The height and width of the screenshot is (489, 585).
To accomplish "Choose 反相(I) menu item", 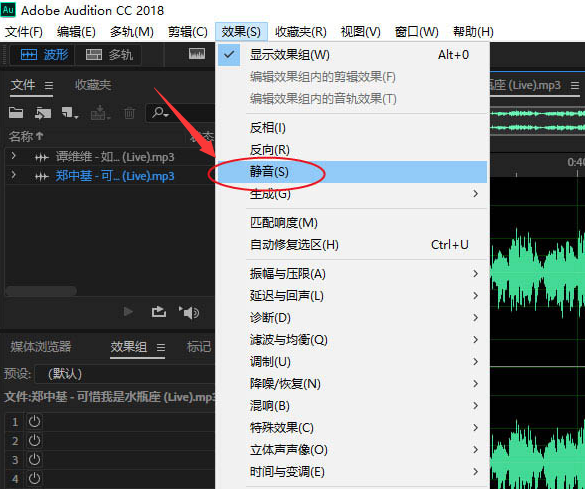I will click(x=352, y=128).
